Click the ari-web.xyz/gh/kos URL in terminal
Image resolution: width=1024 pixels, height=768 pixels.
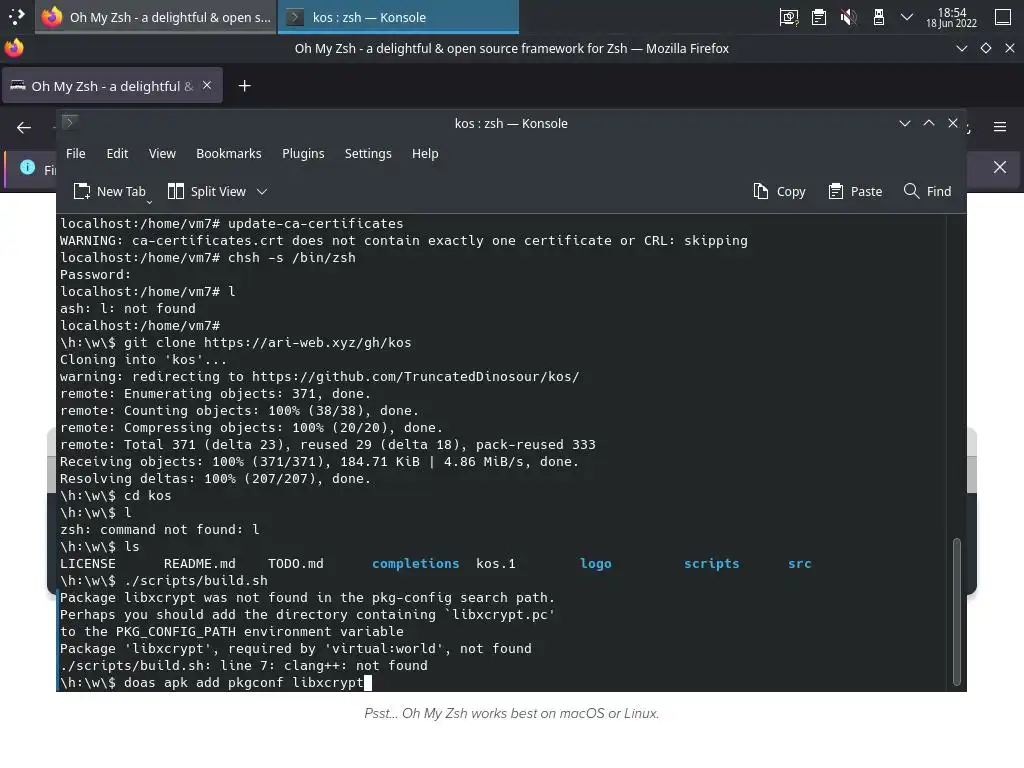308,343
